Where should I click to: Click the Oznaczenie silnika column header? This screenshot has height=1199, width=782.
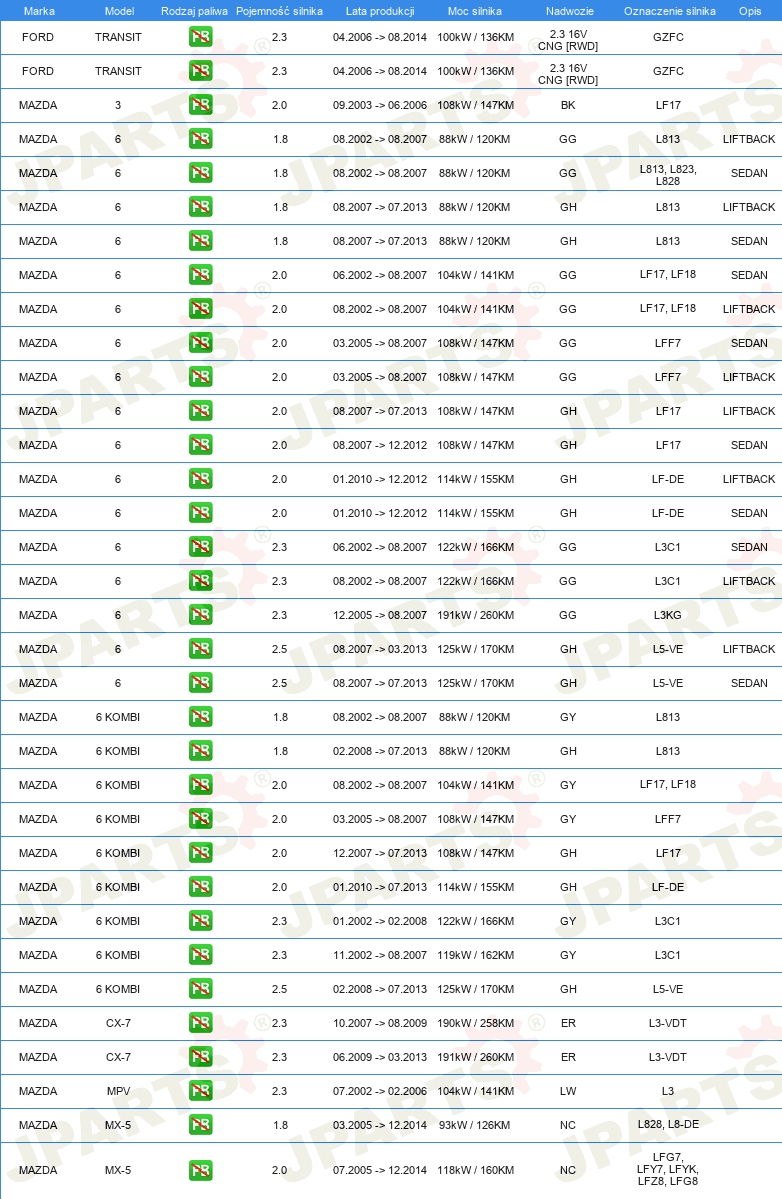coord(670,11)
